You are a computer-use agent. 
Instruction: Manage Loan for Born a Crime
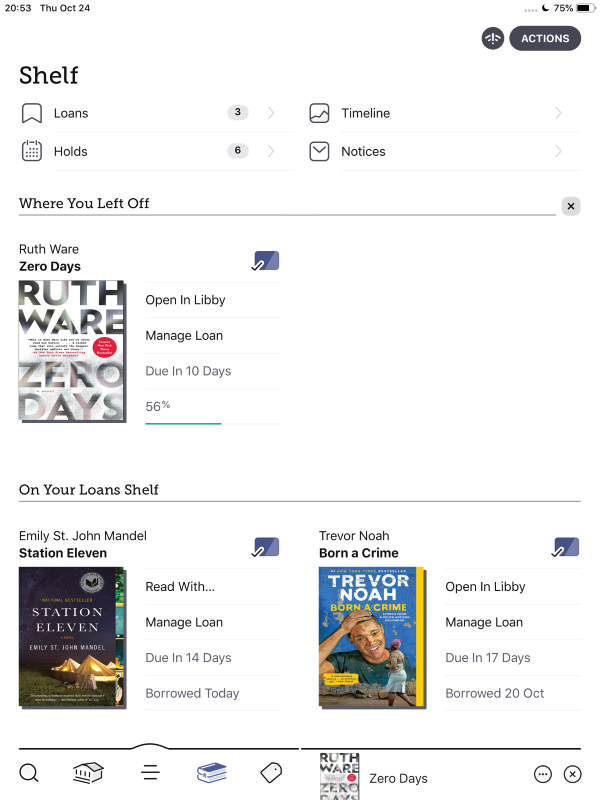click(x=484, y=622)
